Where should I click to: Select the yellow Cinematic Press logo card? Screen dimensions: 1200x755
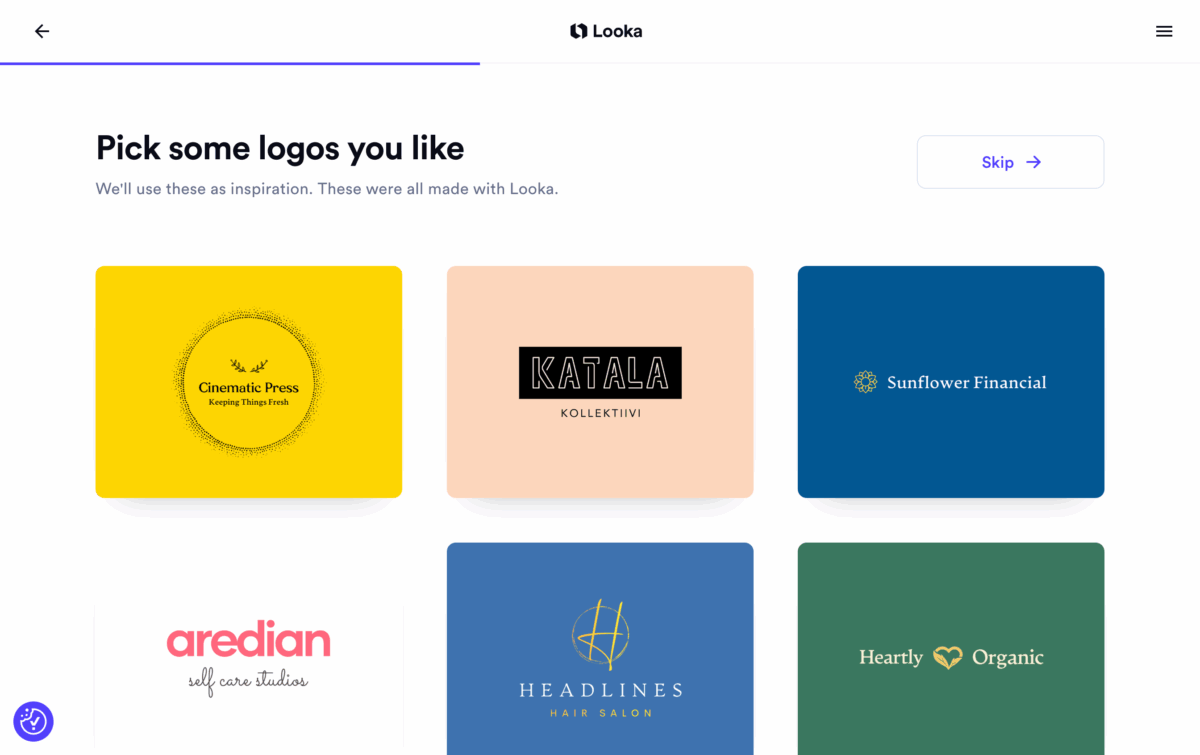coord(249,382)
